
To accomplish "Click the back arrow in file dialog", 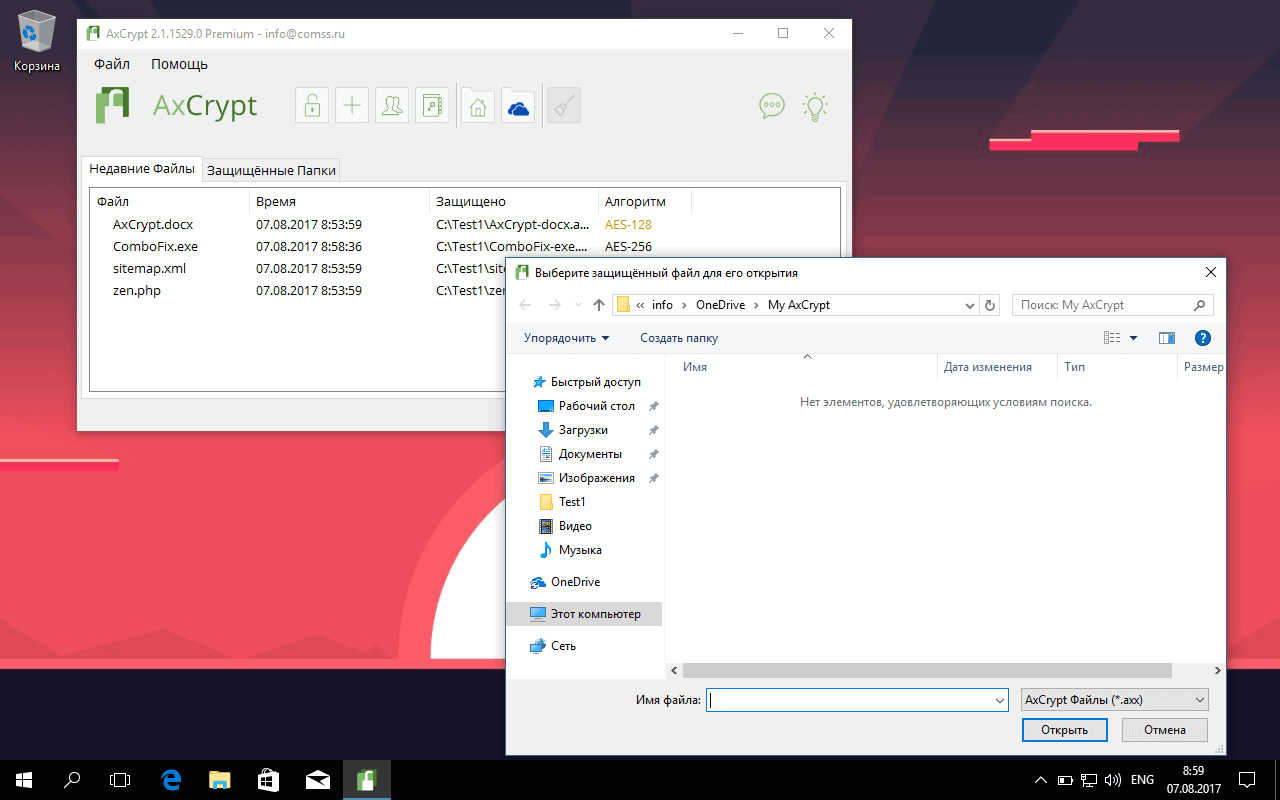I will coord(526,305).
